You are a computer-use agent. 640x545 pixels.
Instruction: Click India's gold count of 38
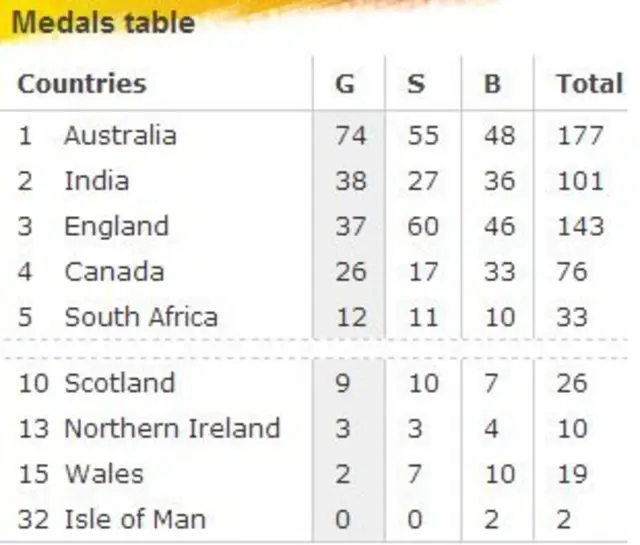pos(351,181)
